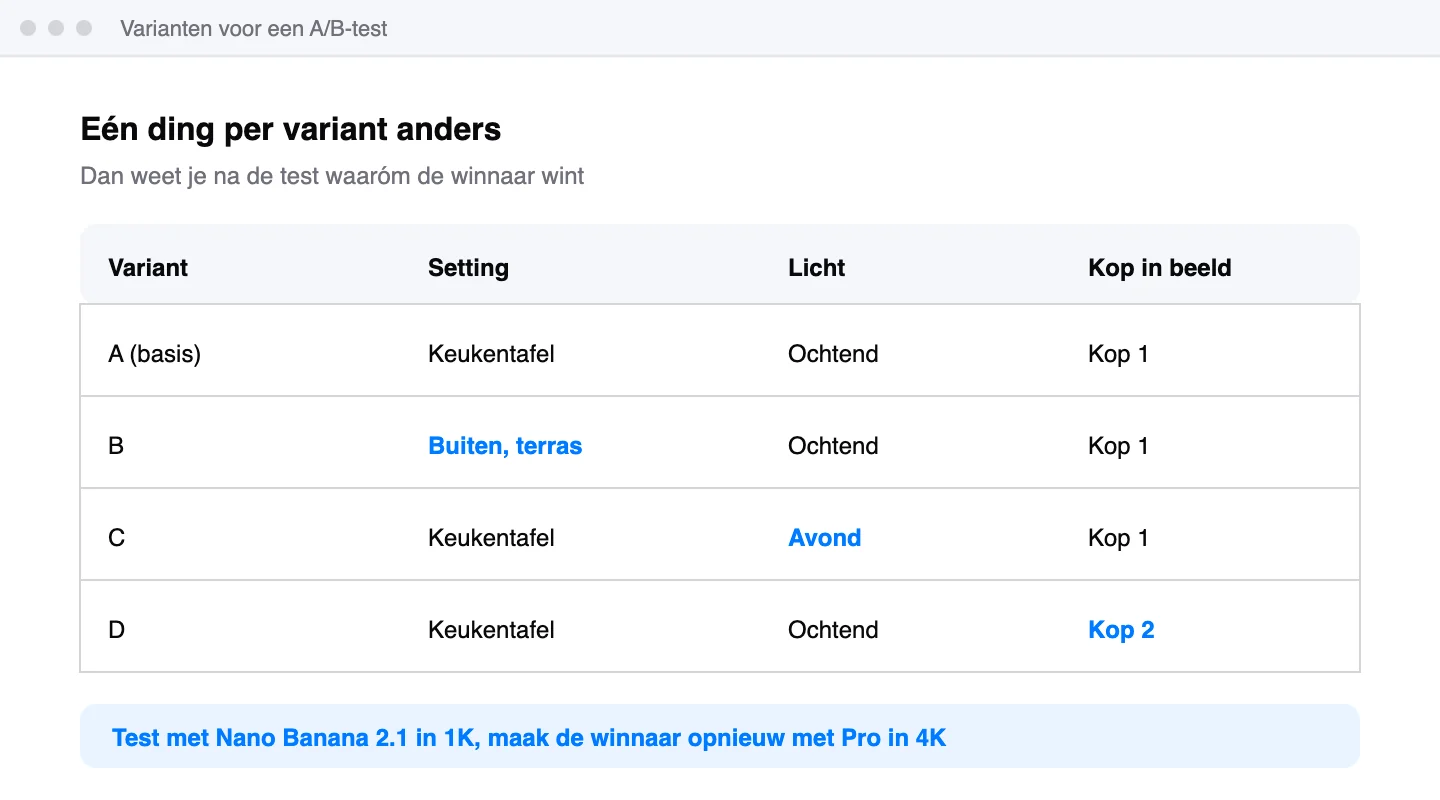
Task: Click the first gray window control dot
Action: coord(28,28)
